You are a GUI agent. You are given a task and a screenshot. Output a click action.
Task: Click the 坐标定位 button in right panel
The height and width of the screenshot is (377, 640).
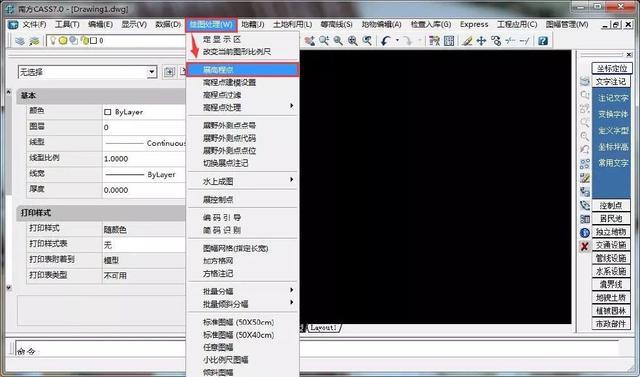(x=611, y=68)
